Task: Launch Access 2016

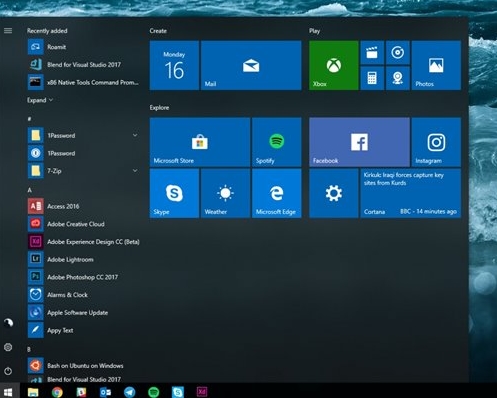Action: 83,206
